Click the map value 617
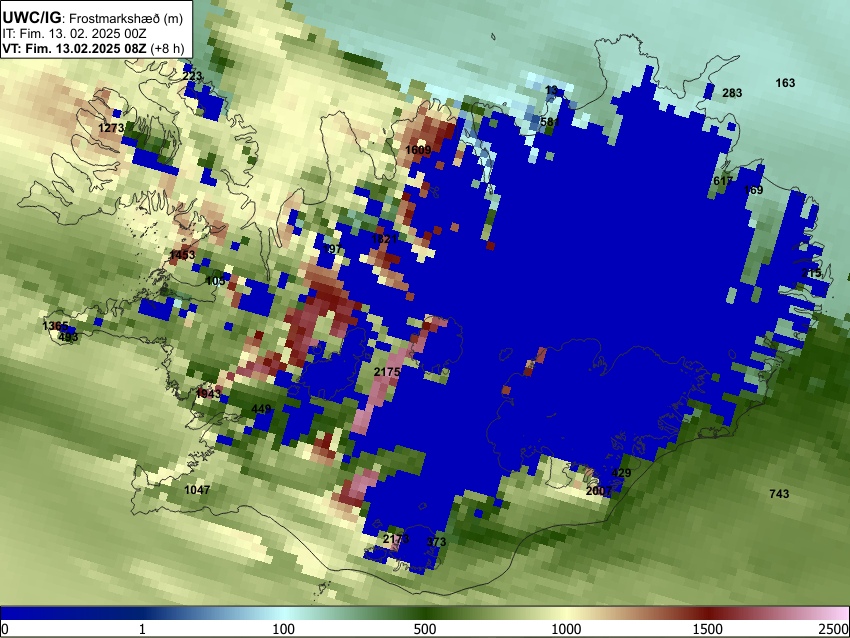The height and width of the screenshot is (638, 850). tap(723, 181)
